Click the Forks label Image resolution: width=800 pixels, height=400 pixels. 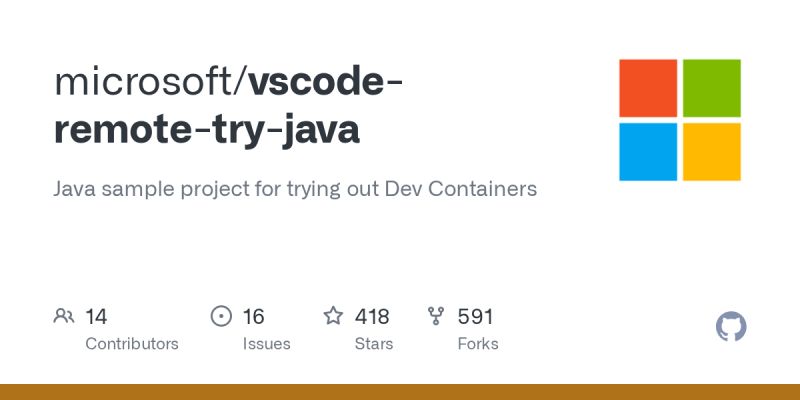point(478,344)
